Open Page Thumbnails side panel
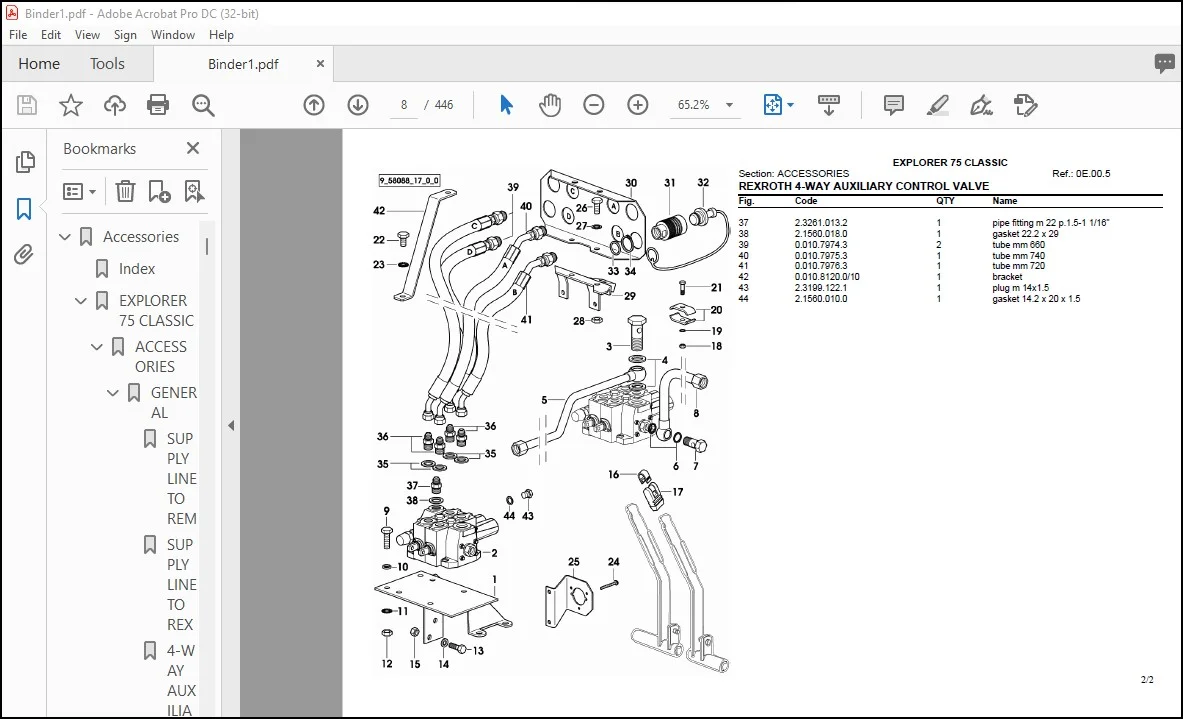Viewport: 1183px width, 719px height. pos(24,161)
